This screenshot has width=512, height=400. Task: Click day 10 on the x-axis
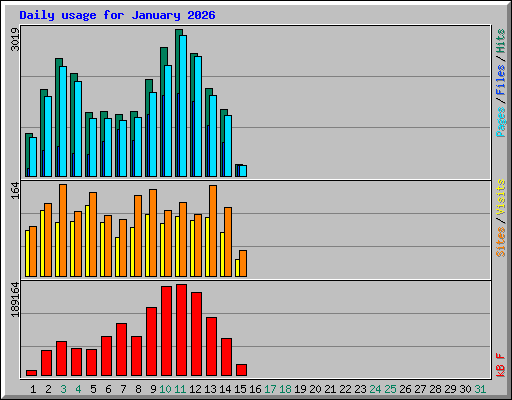165,389
